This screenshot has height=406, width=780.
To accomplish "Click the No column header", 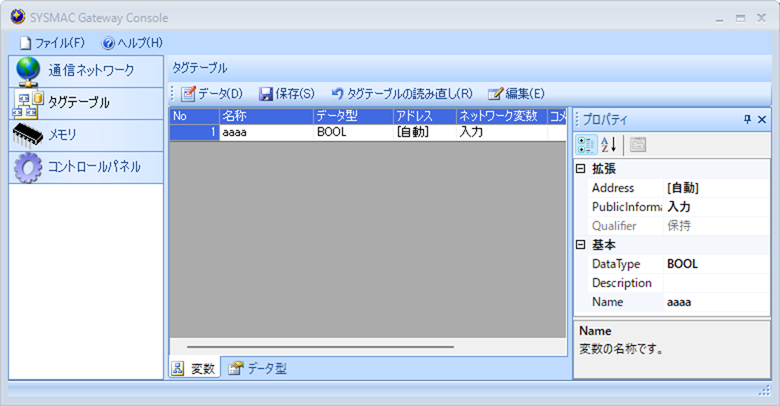I will point(195,116).
